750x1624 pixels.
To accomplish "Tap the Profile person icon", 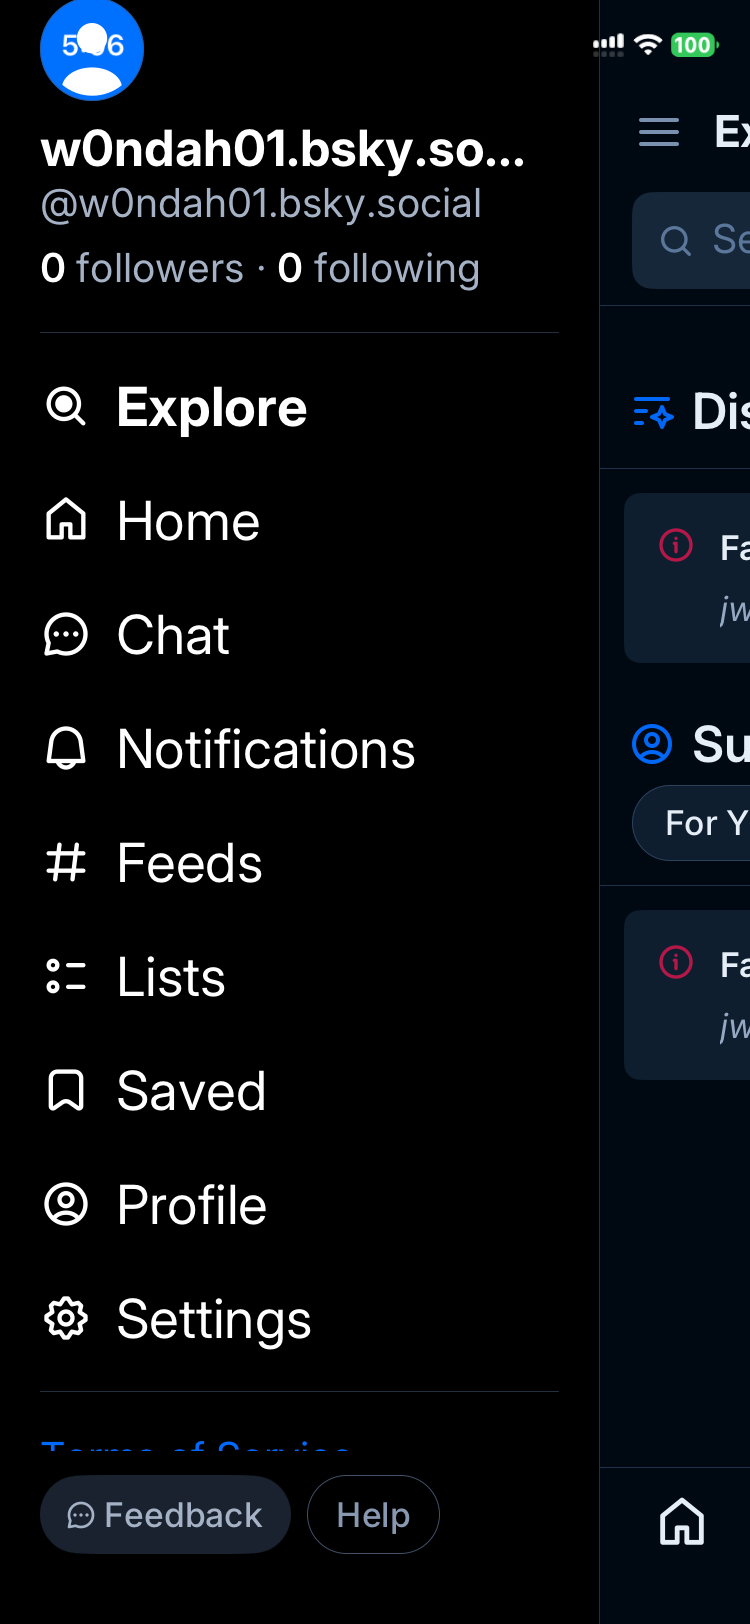I will pyautogui.click(x=66, y=1205).
